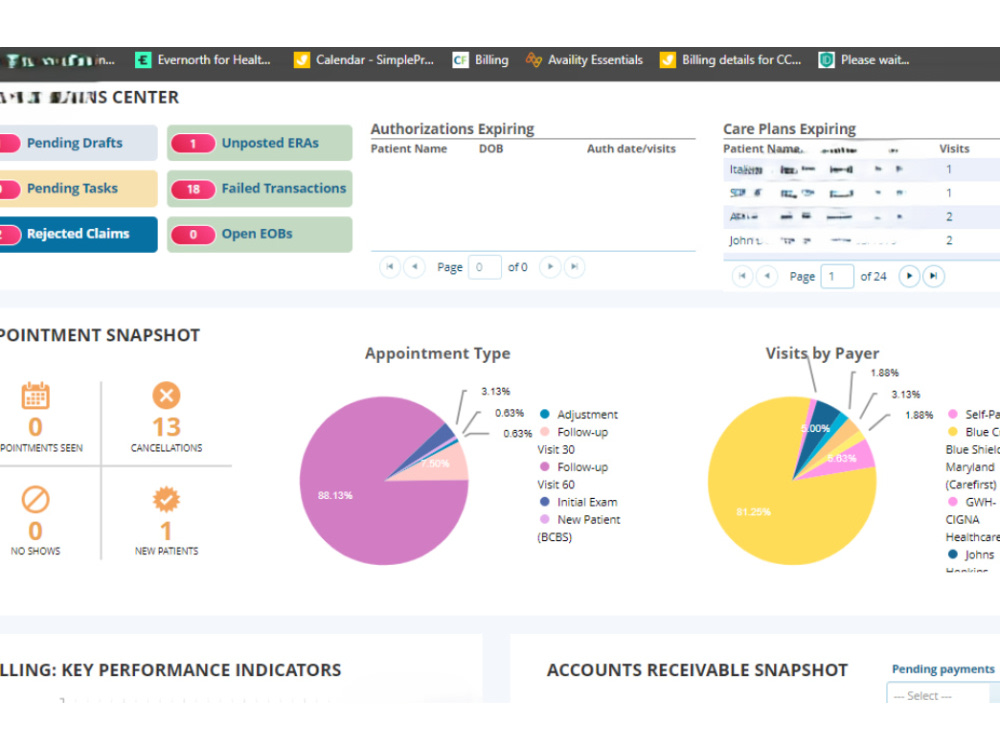Image resolution: width=1000 pixels, height=750 pixels.
Task: Click the no shows prohibited icon
Action: click(36, 499)
